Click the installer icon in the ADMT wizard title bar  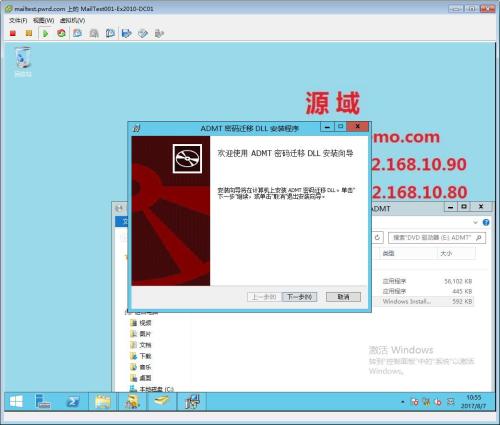pos(136,128)
